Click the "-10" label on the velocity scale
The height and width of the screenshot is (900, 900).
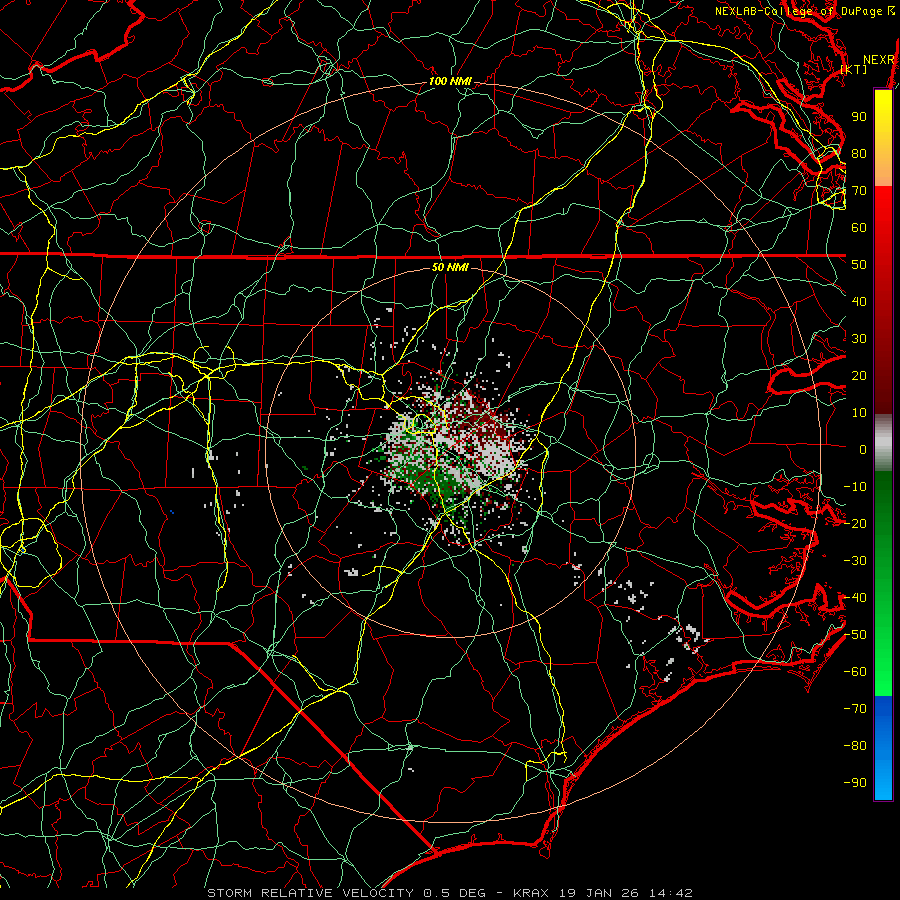click(x=855, y=487)
